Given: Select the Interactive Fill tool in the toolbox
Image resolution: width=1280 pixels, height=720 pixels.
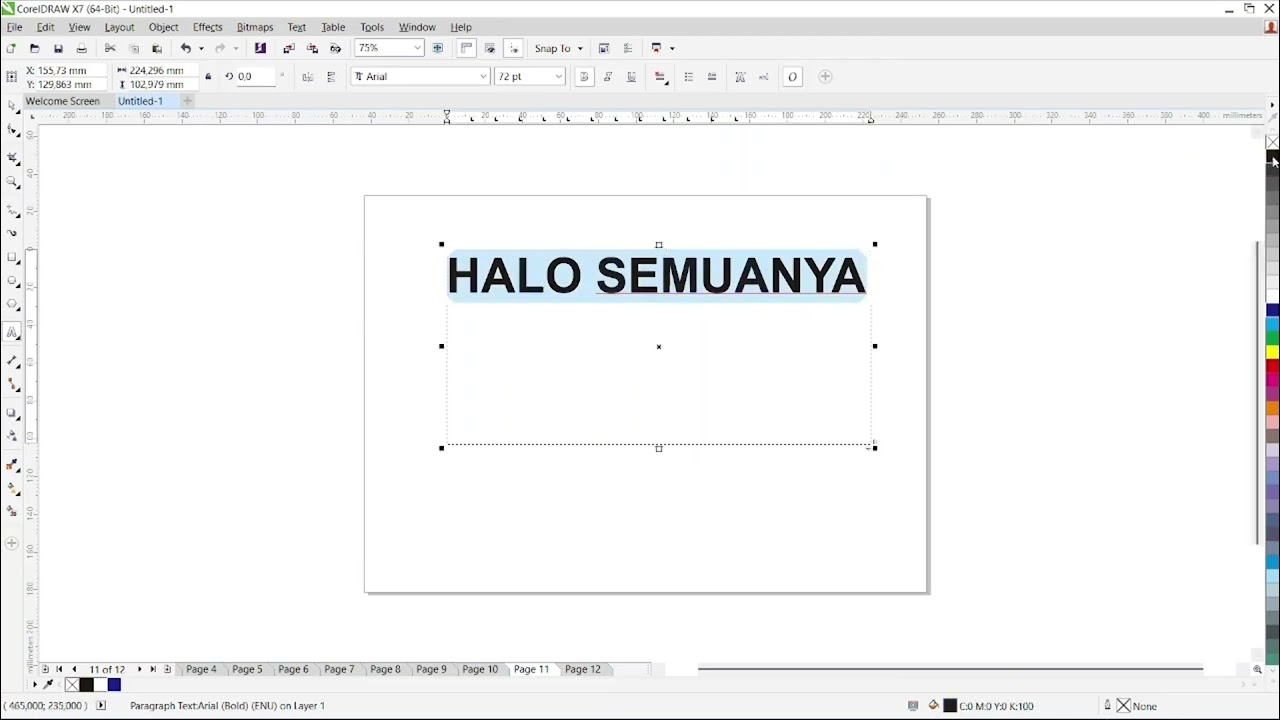Looking at the screenshot, I should 13,488.
